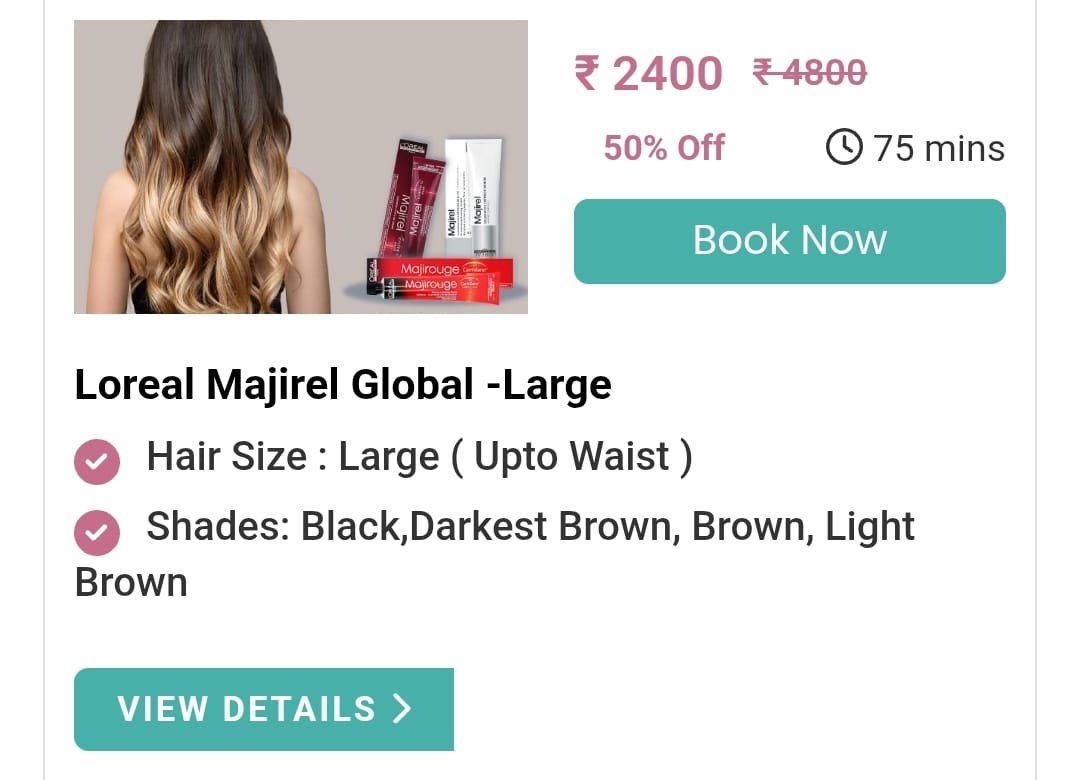The height and width of the screenshot is (780, 1080).
Task: Click the 50% Off discount label
Action: [x=664, y=147]
